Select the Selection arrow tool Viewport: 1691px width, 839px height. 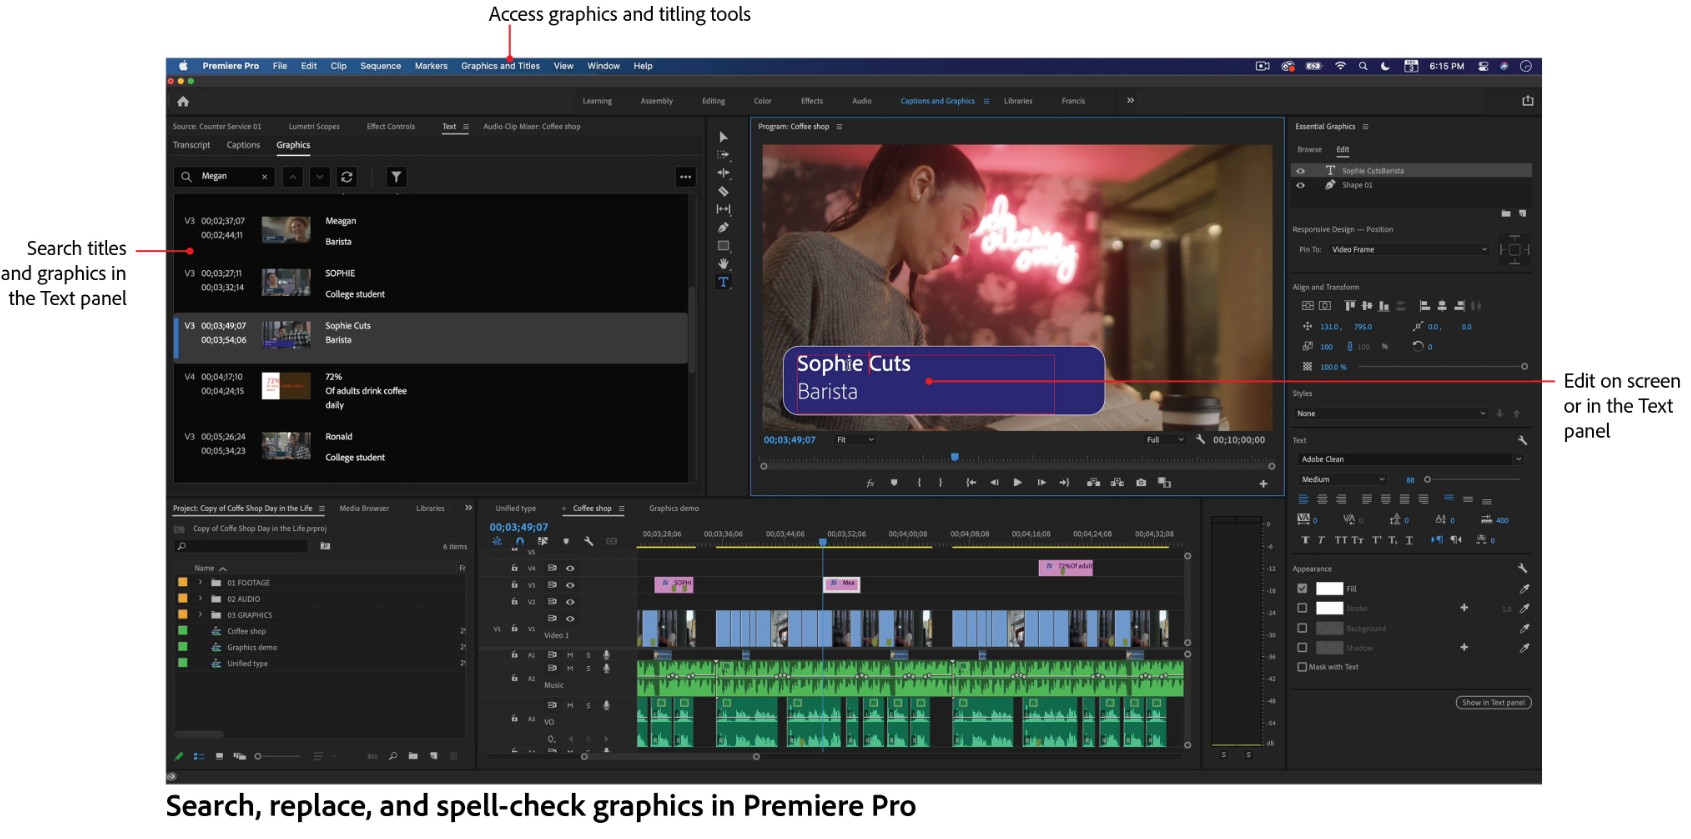coord(723,137)
